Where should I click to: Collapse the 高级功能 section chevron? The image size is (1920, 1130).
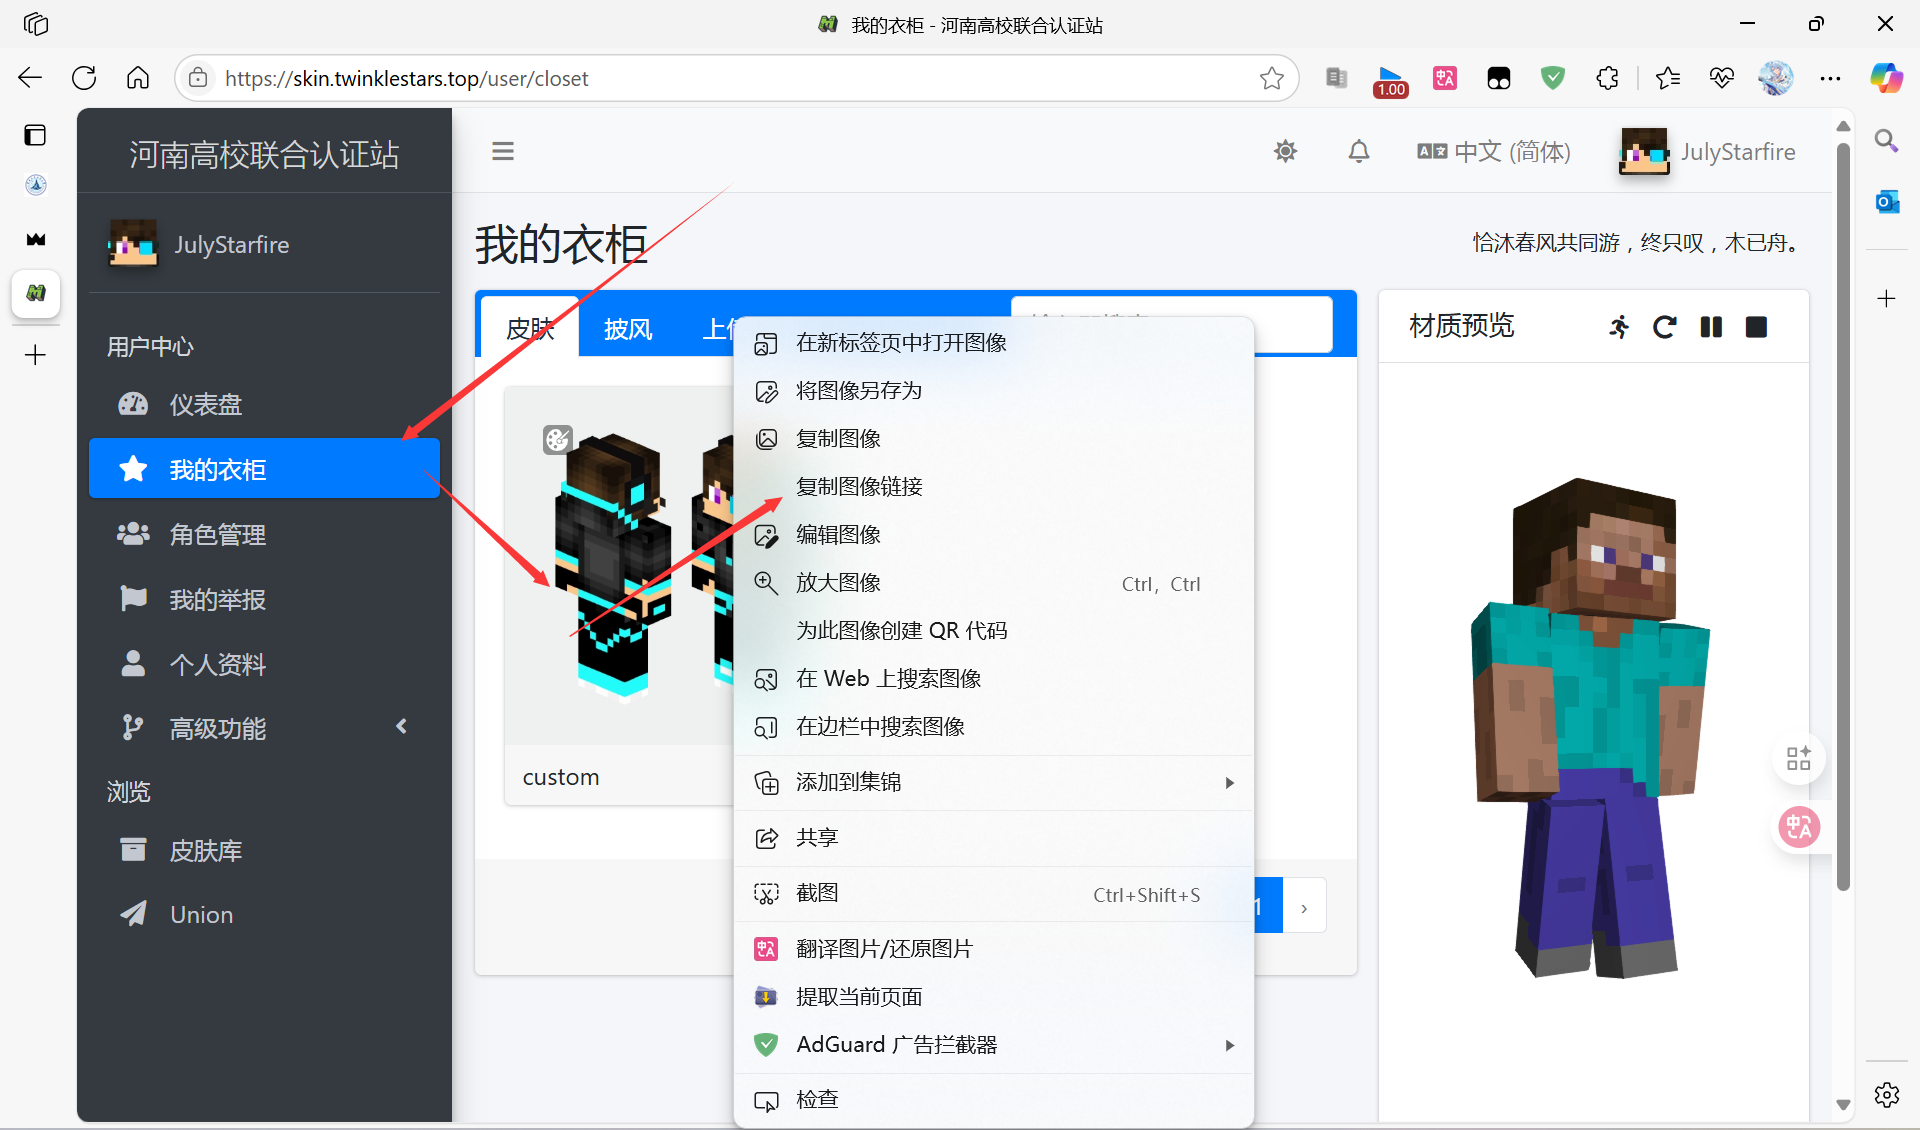click(401, 727)
